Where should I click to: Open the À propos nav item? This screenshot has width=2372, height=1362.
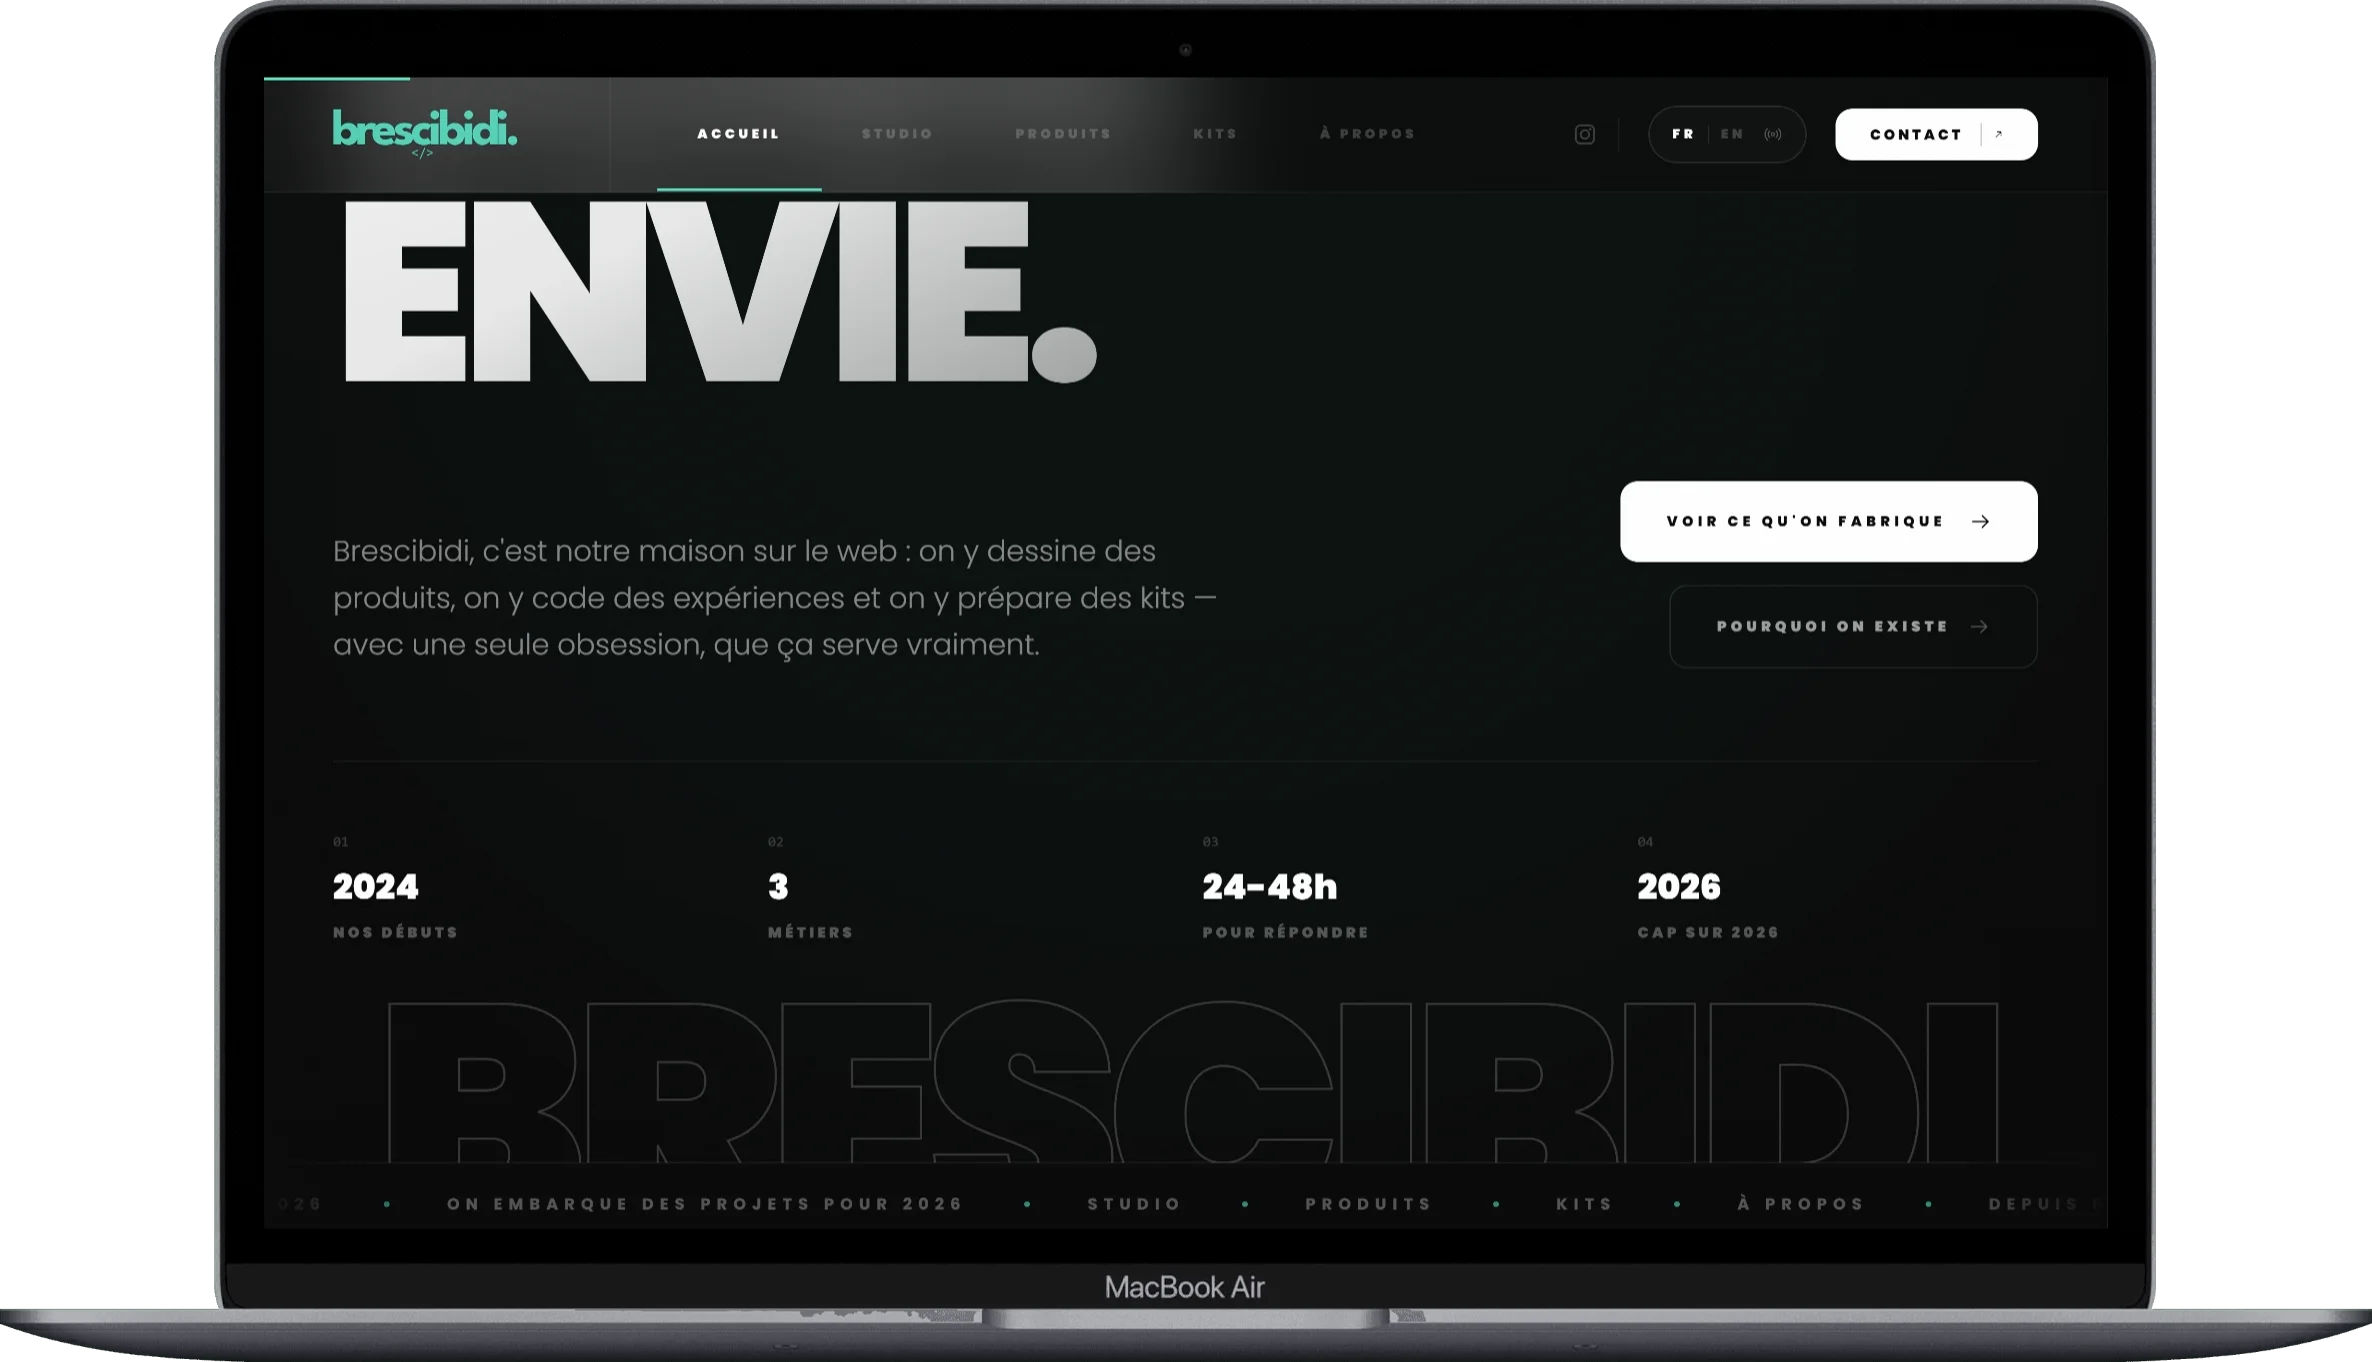(1367, 134)
